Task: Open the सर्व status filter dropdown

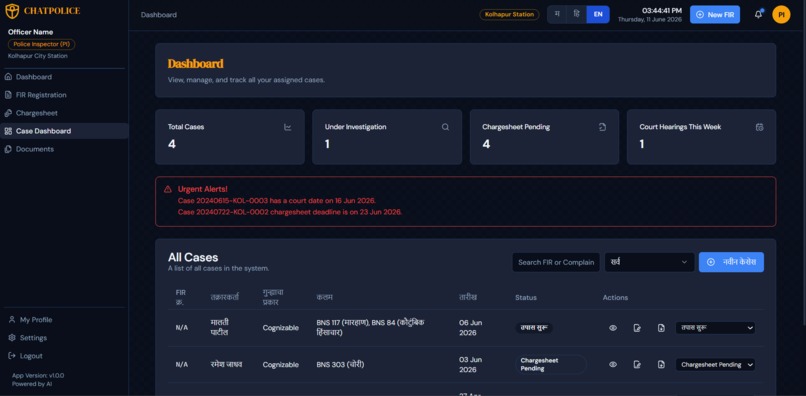Action: 649,262
